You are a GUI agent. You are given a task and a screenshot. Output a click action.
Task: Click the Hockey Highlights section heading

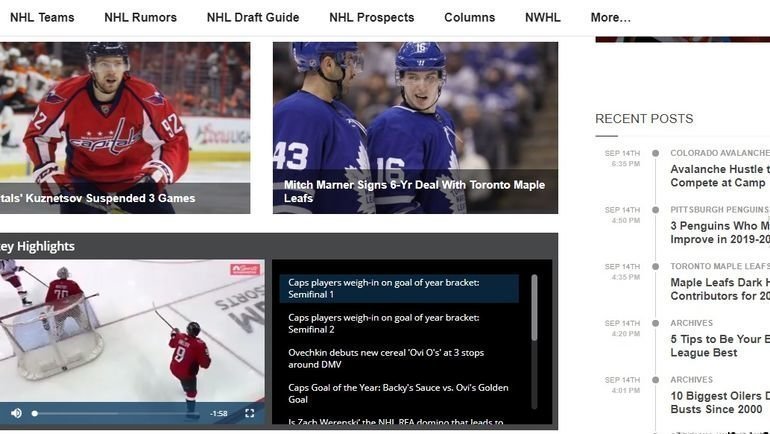tap(37, 246)
